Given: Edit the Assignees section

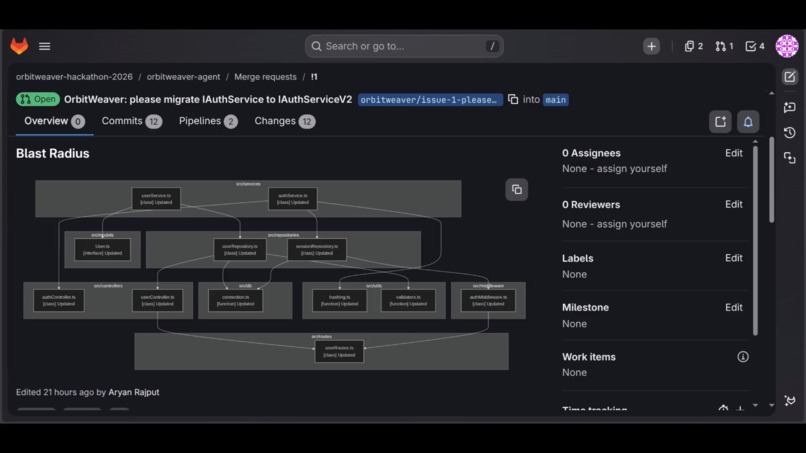Looking at the screenshot, I should pos(734,153).
